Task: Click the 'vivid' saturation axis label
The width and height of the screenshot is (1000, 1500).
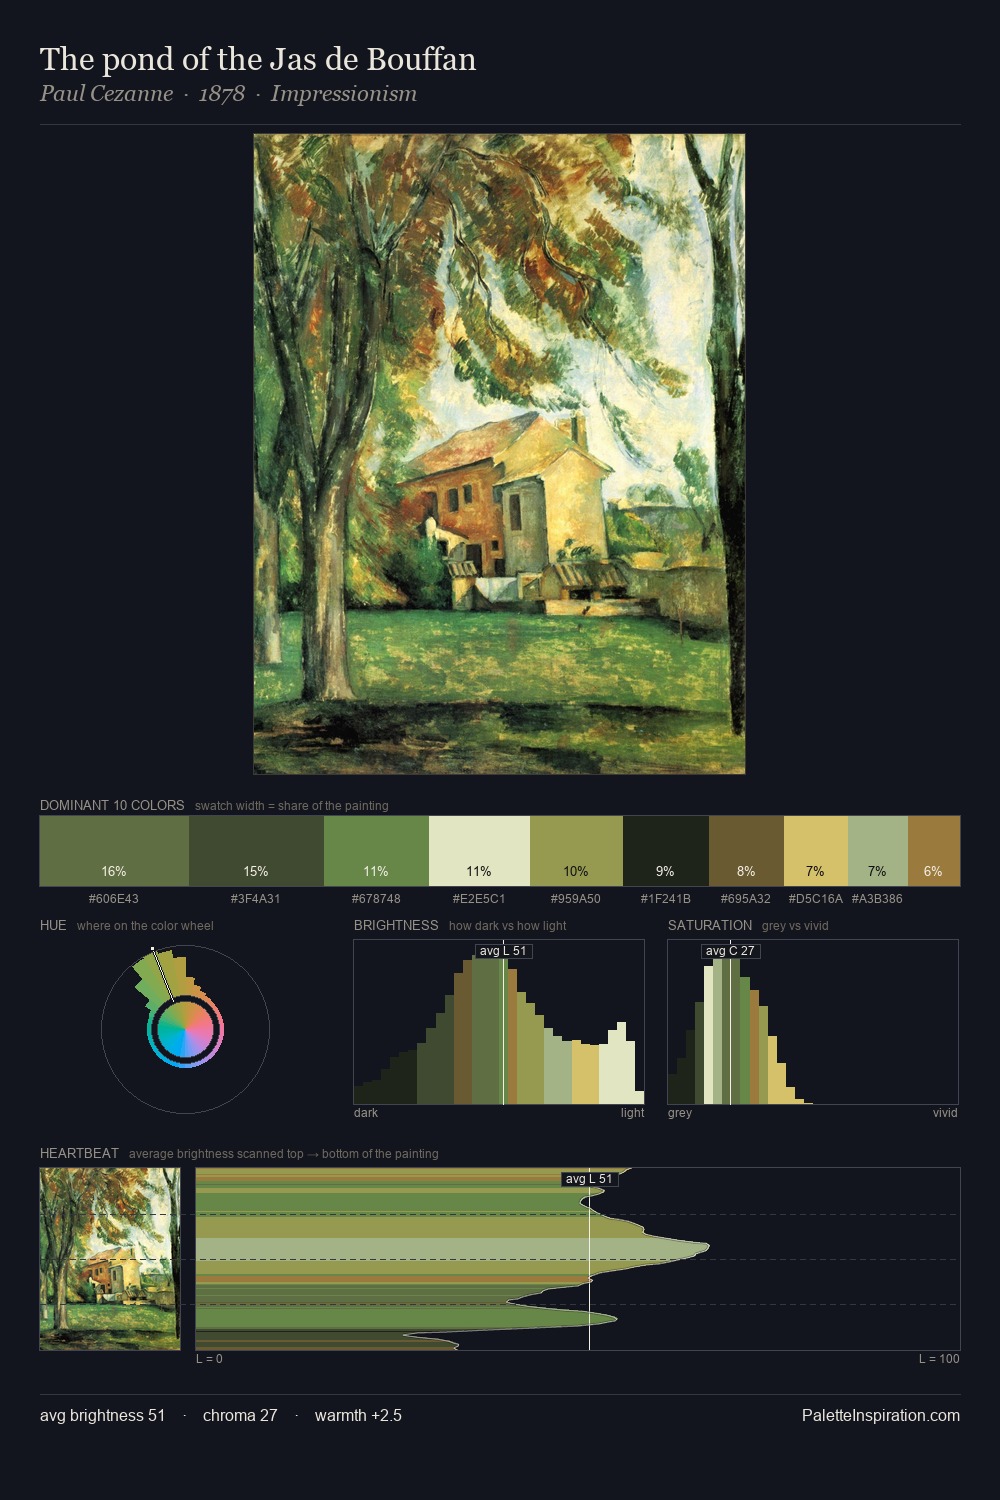Action: 945,1113
